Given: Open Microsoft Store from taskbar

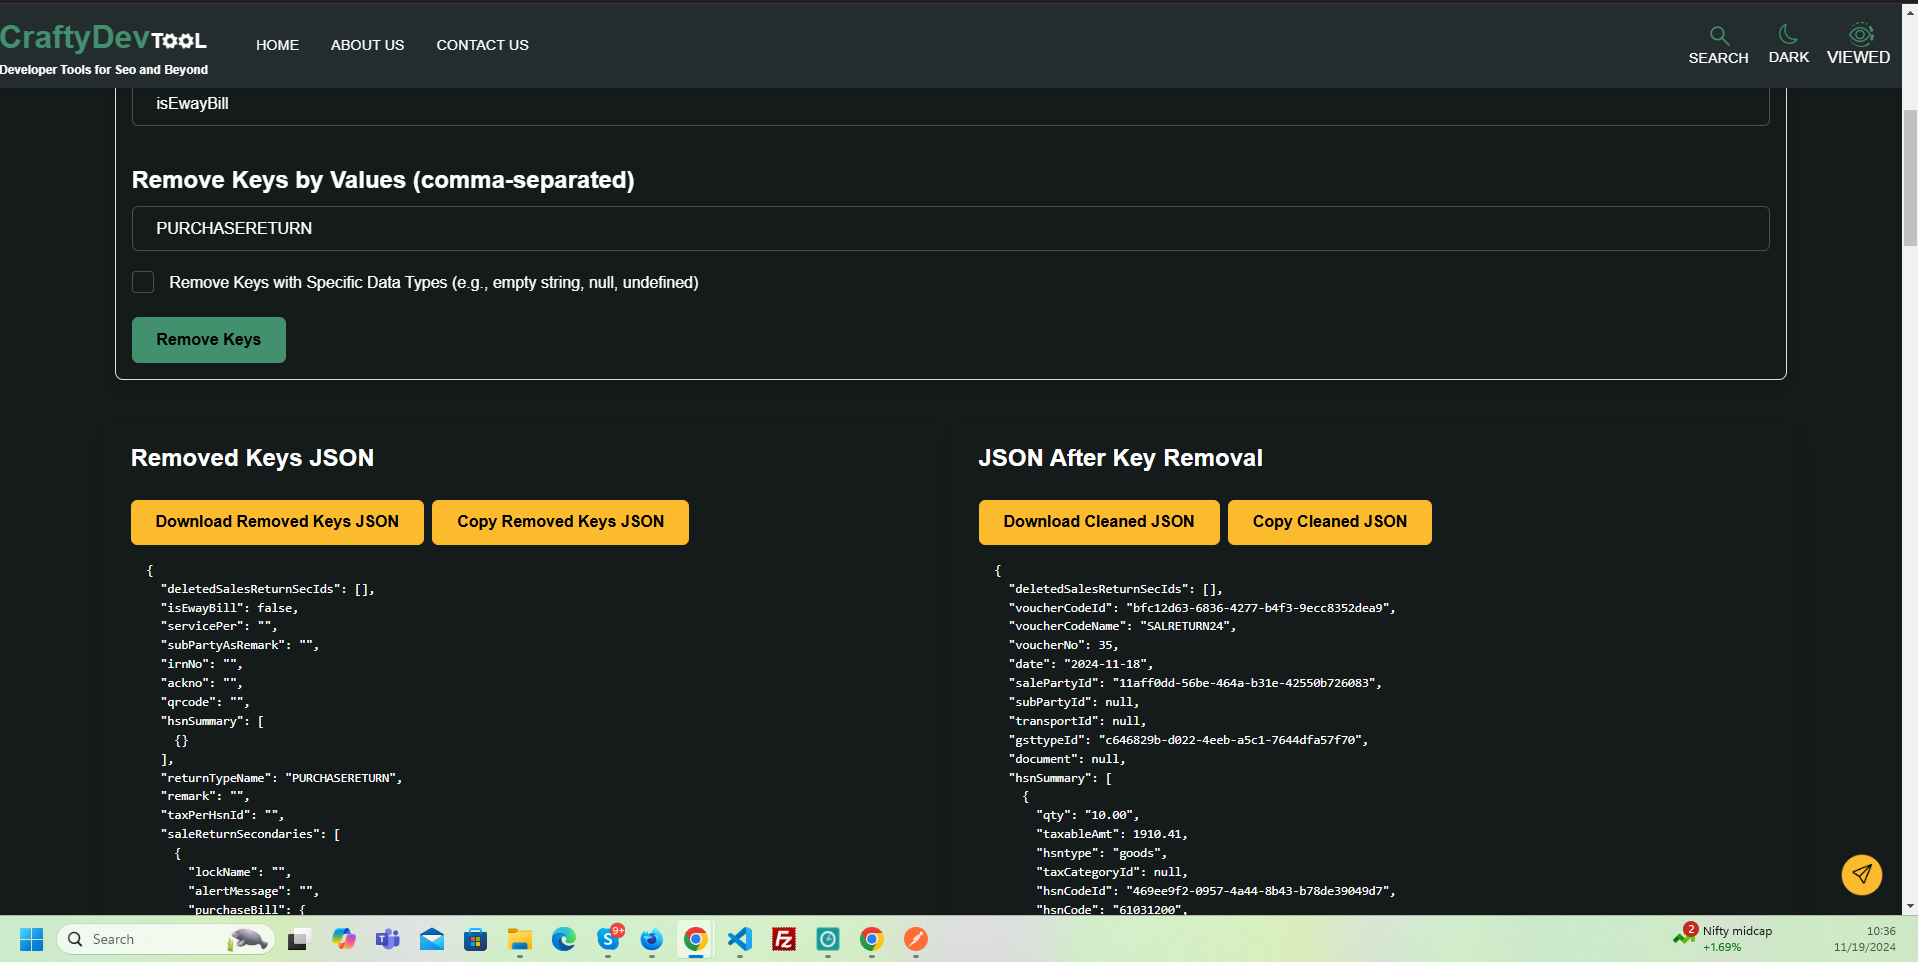Looking at the screenshot, I should tap(476, 939).
